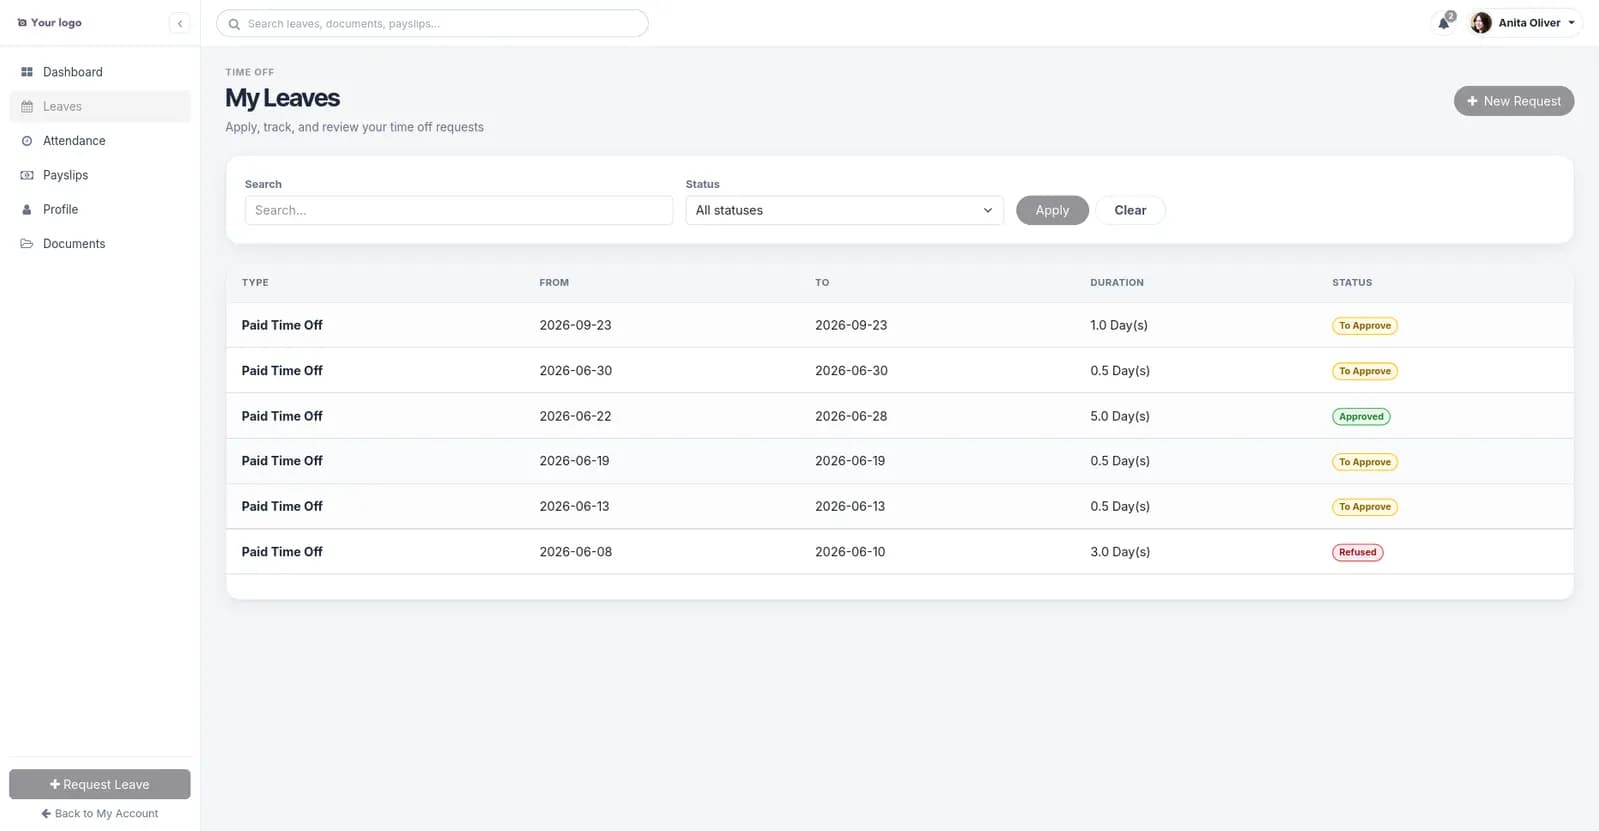Apply the leave filters
The image size is (1599, 831).
pyautogui.click(x=1052, y=210)
